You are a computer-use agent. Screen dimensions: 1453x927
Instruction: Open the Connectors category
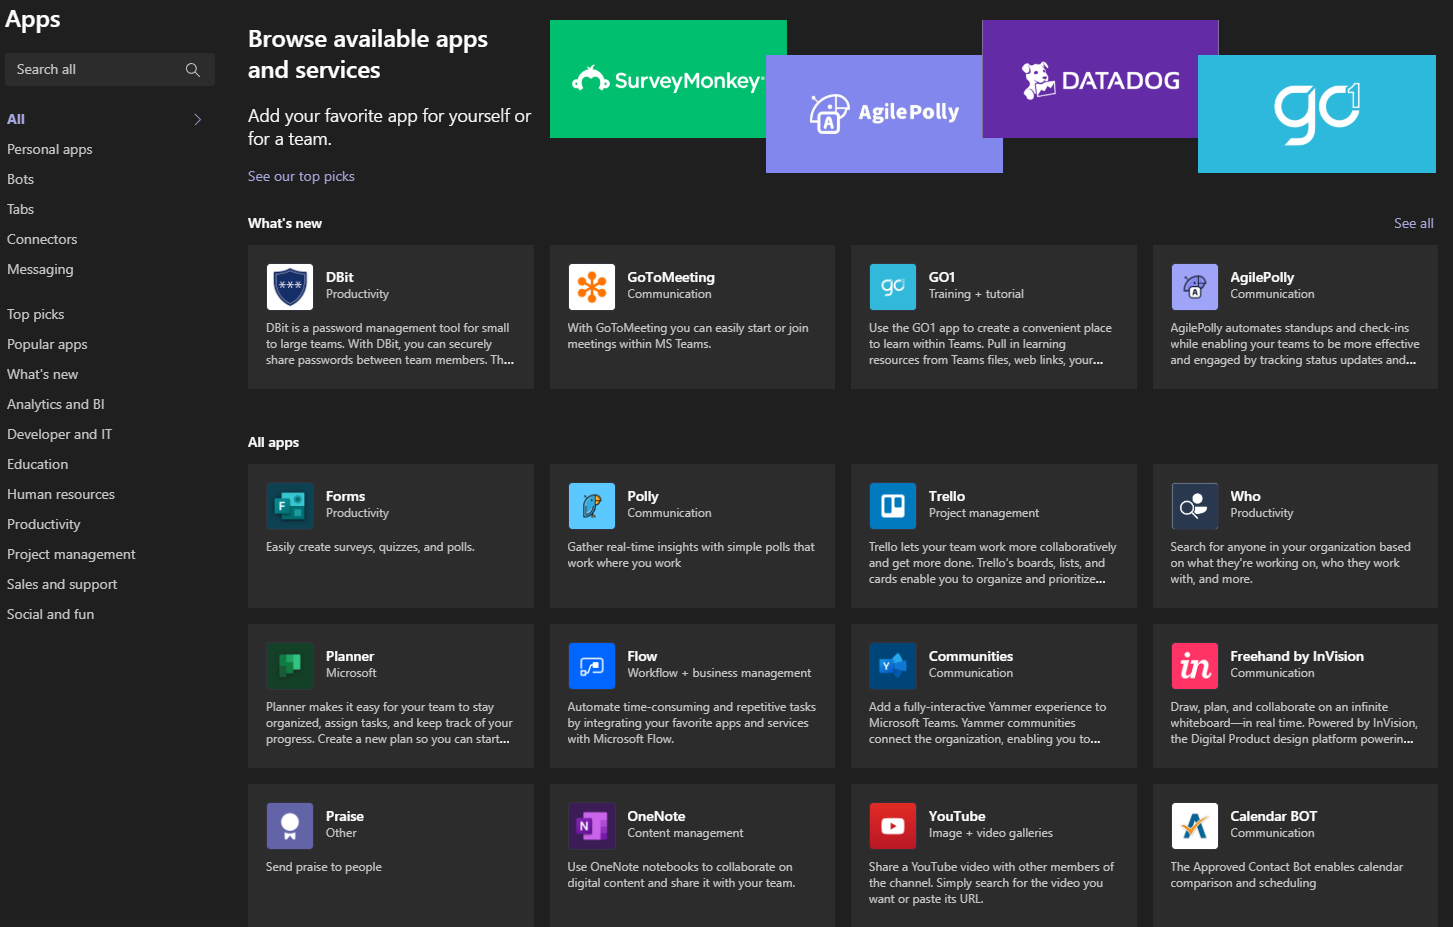point(42,239)
